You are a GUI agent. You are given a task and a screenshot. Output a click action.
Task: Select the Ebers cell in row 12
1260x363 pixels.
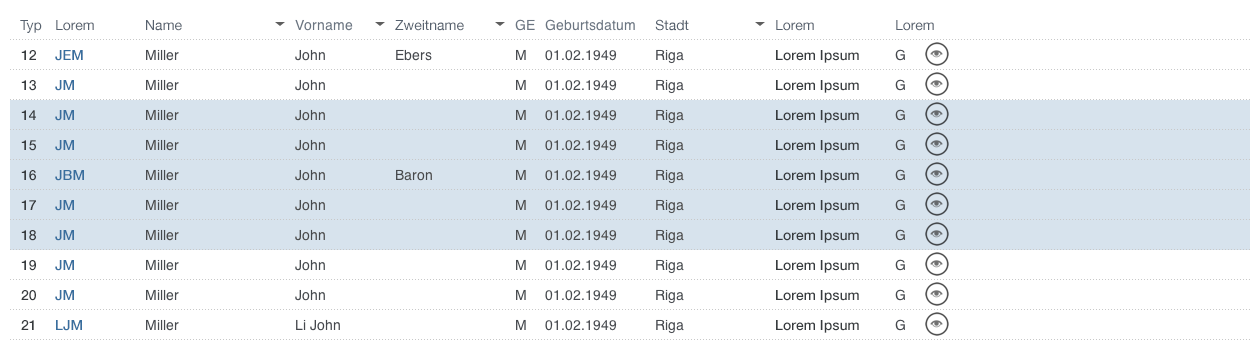click(x=413, y=55)
